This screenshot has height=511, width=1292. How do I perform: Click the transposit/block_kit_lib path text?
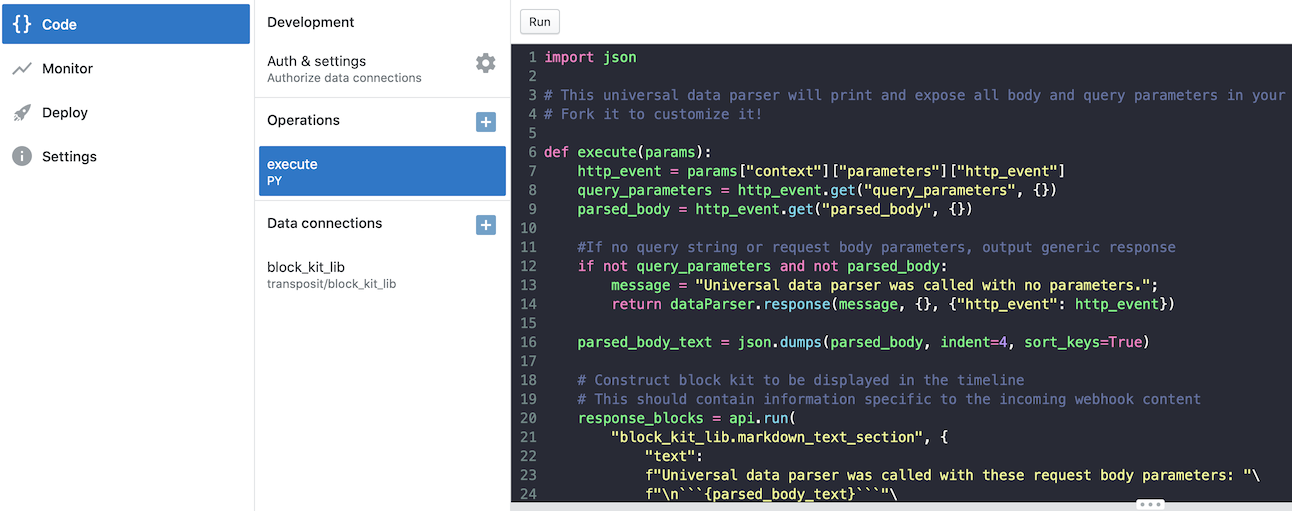(x=331, y=284)
